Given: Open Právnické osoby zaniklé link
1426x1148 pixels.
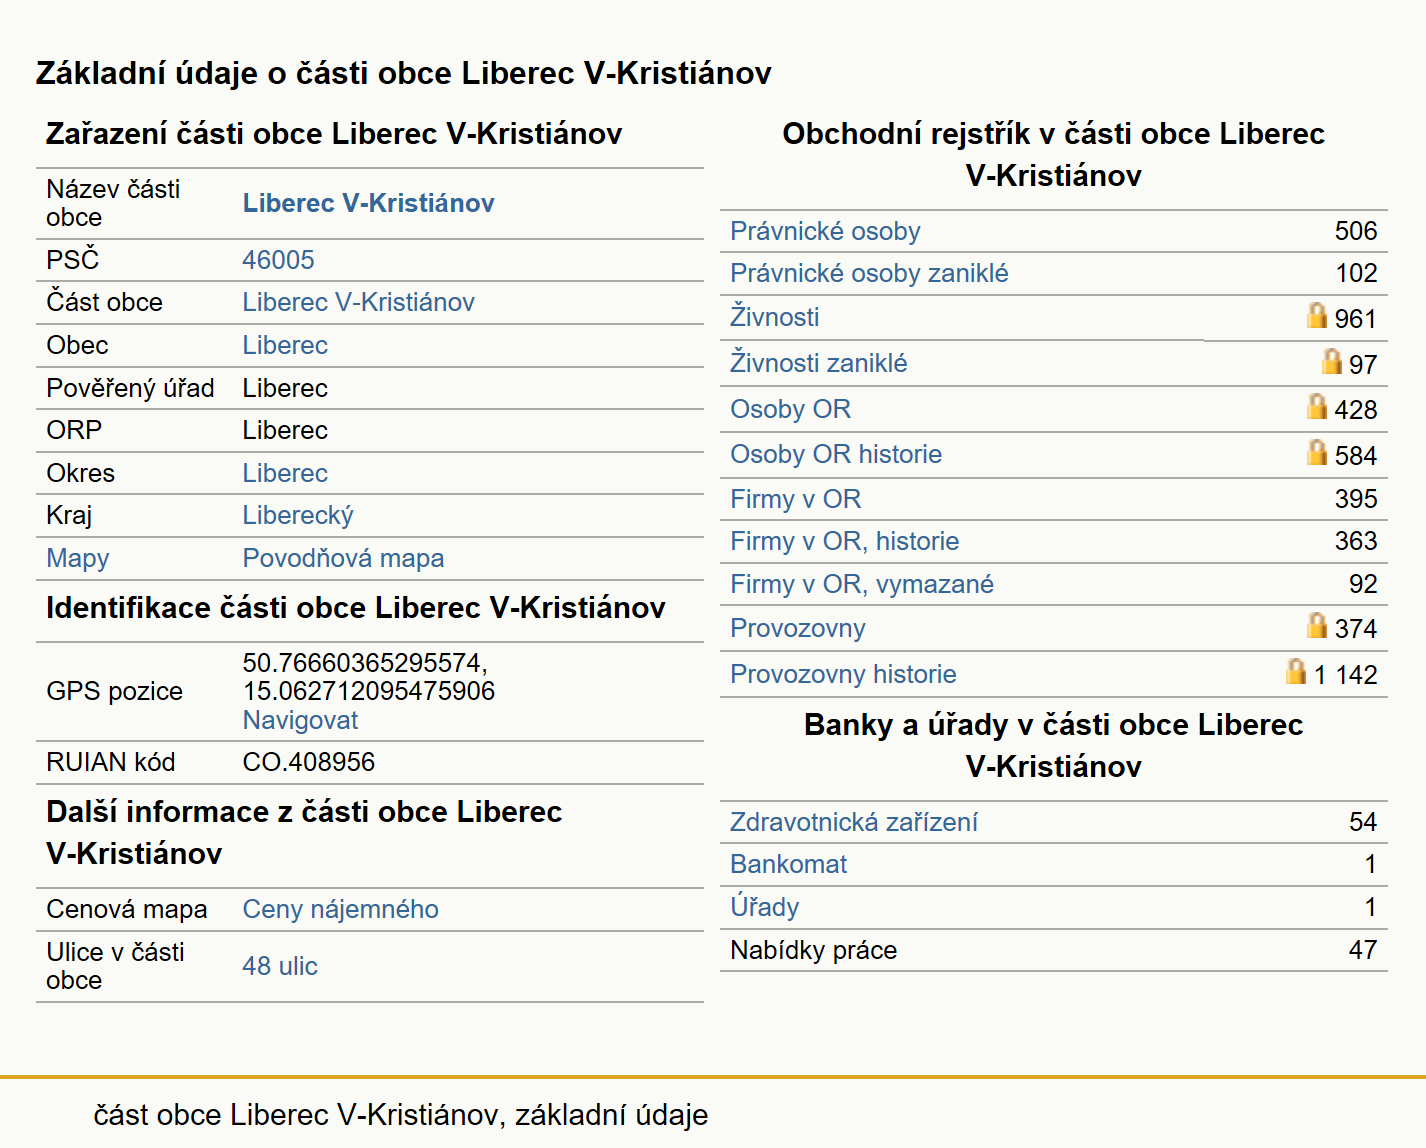Looking at the screenshot, I should 869,273.
